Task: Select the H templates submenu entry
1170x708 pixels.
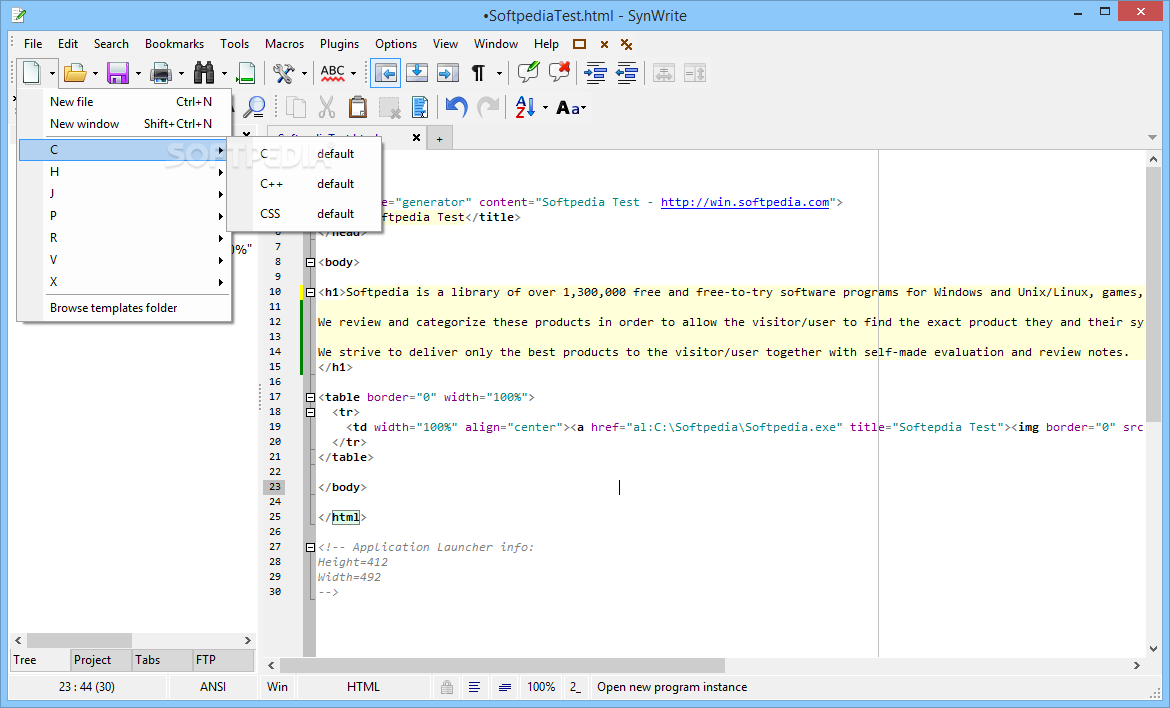Action: 125,172
